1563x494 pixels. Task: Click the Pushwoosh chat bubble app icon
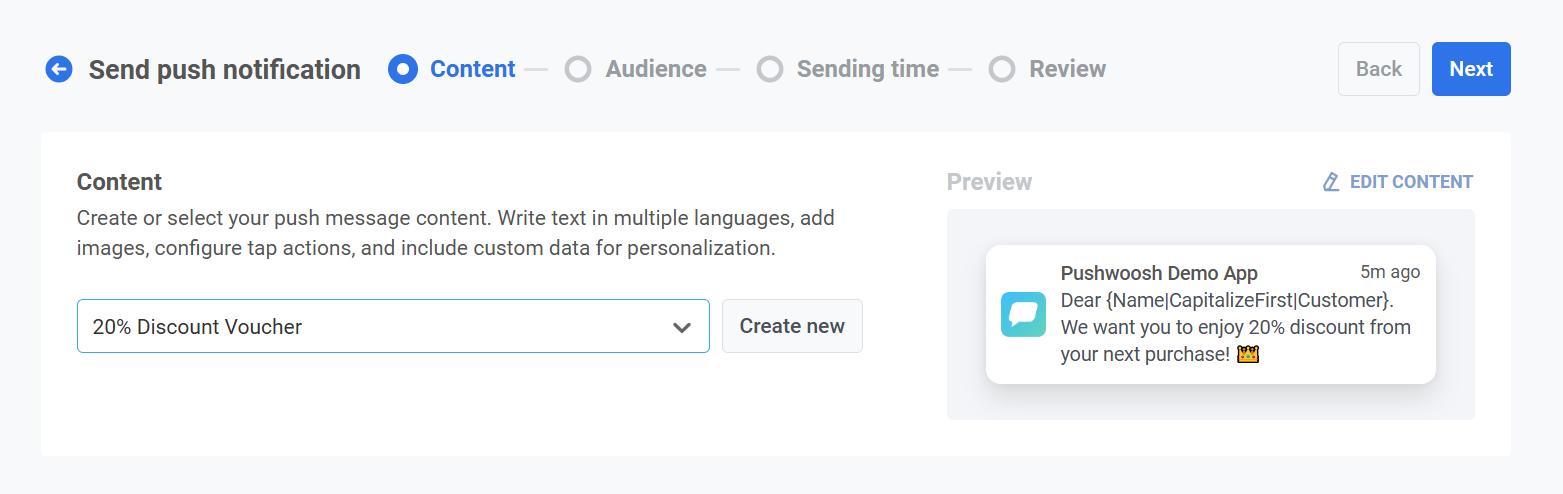[1023, 314]
